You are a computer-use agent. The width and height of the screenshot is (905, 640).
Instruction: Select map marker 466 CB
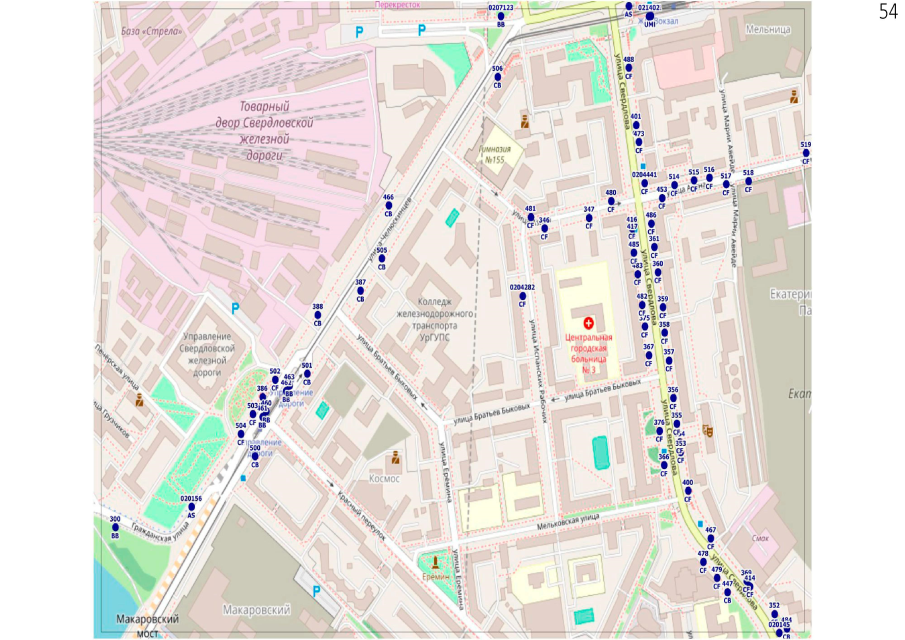[388, 206]
